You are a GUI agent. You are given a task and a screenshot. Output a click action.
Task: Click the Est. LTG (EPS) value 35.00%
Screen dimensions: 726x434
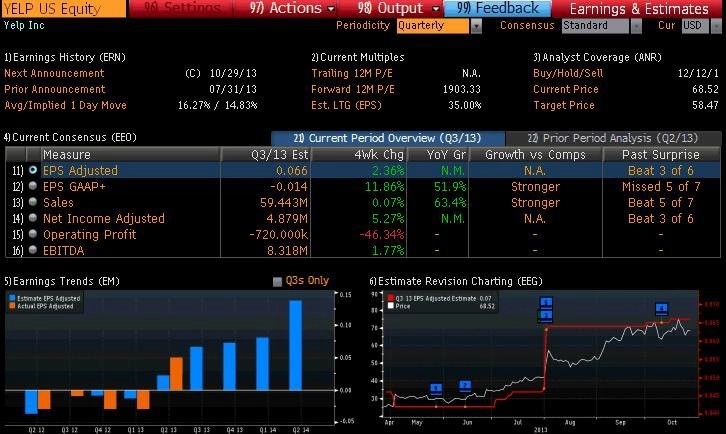465,105
